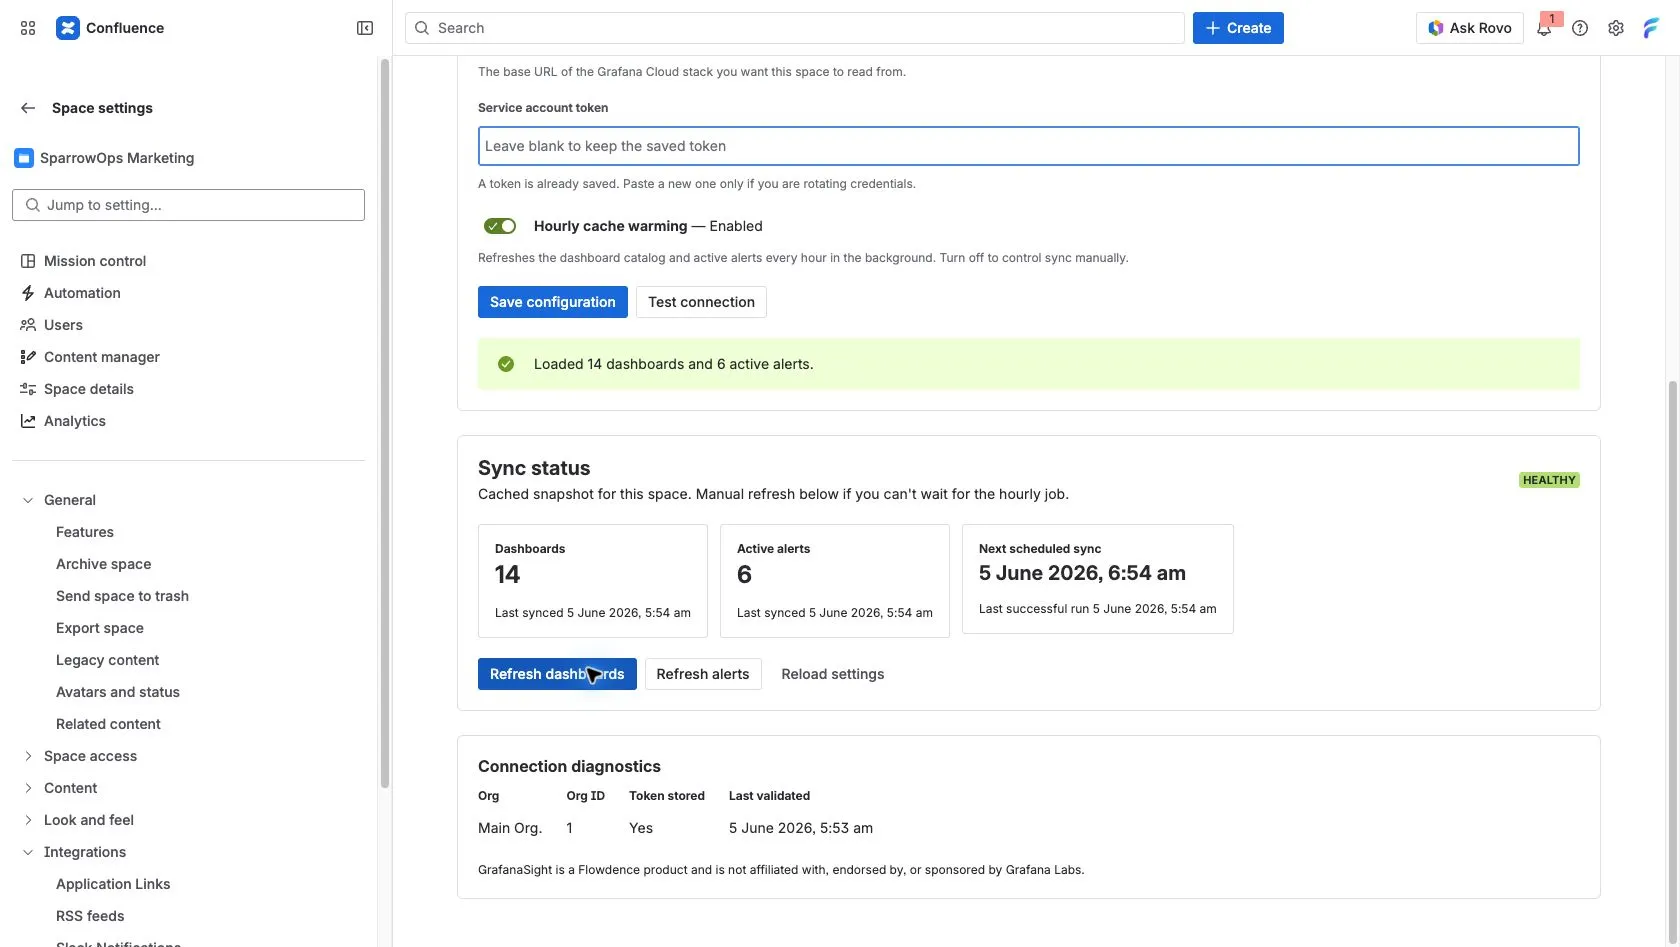Open Mission control settings page
The width and height of the screenshot is (1680, 947).
[95, 261]
